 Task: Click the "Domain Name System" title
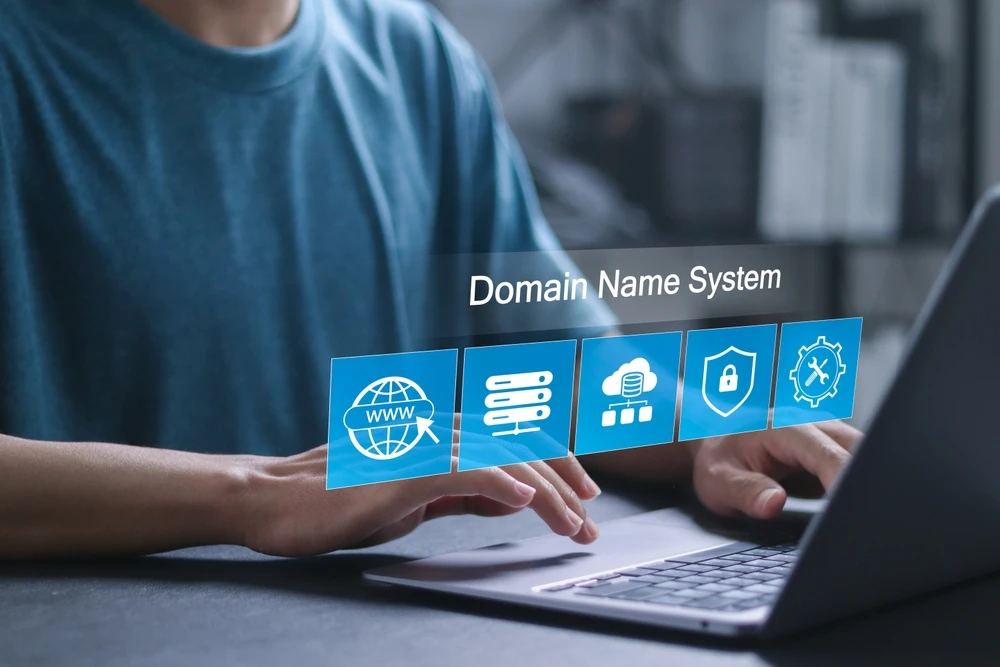click(625, 284)
